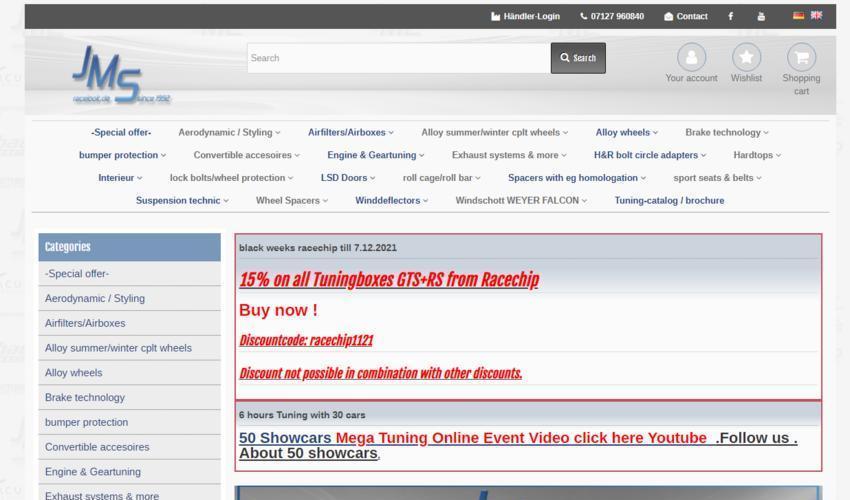Viewport: 850px width, 500px height.
Task: Expand Exhaust systems & more top menu
Action: pos(509,155)
